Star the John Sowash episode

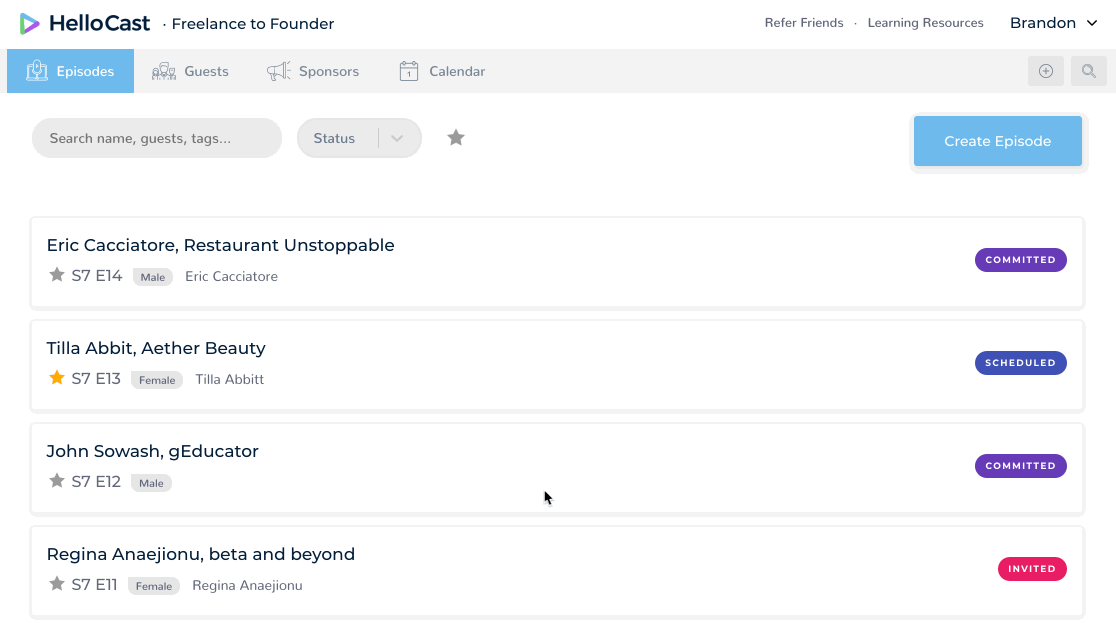point(57,481)
